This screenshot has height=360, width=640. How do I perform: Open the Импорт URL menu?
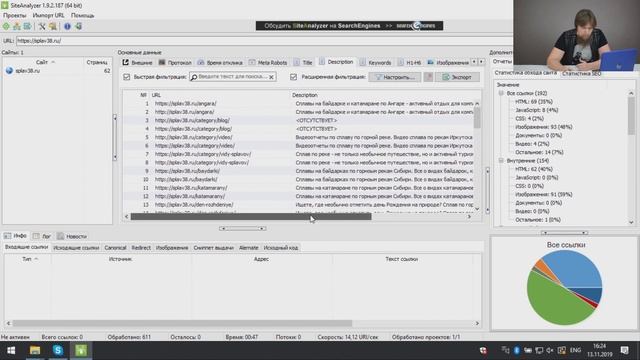coord(48,16)
